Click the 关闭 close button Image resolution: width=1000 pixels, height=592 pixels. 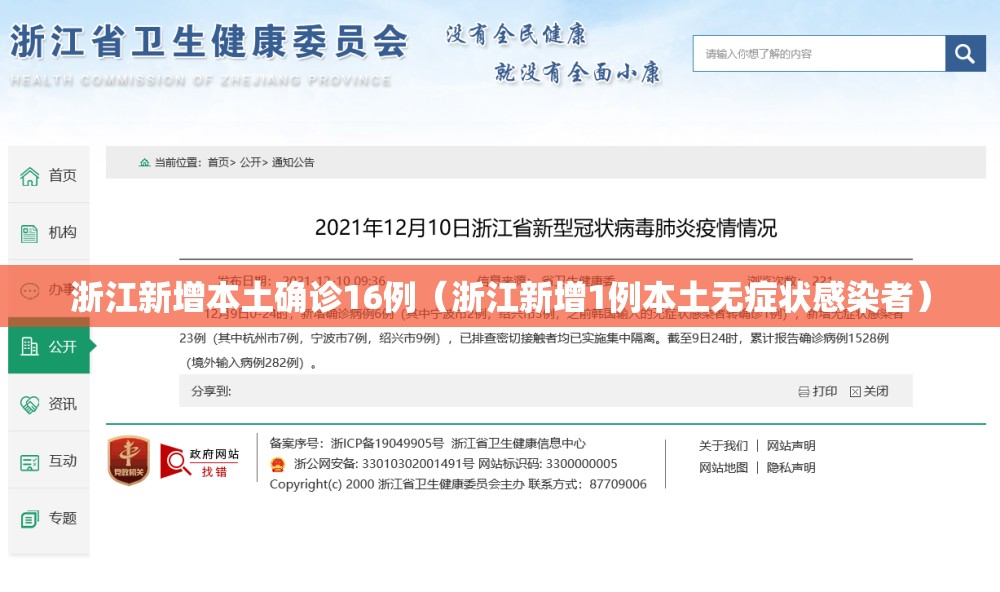coord(869,391)
